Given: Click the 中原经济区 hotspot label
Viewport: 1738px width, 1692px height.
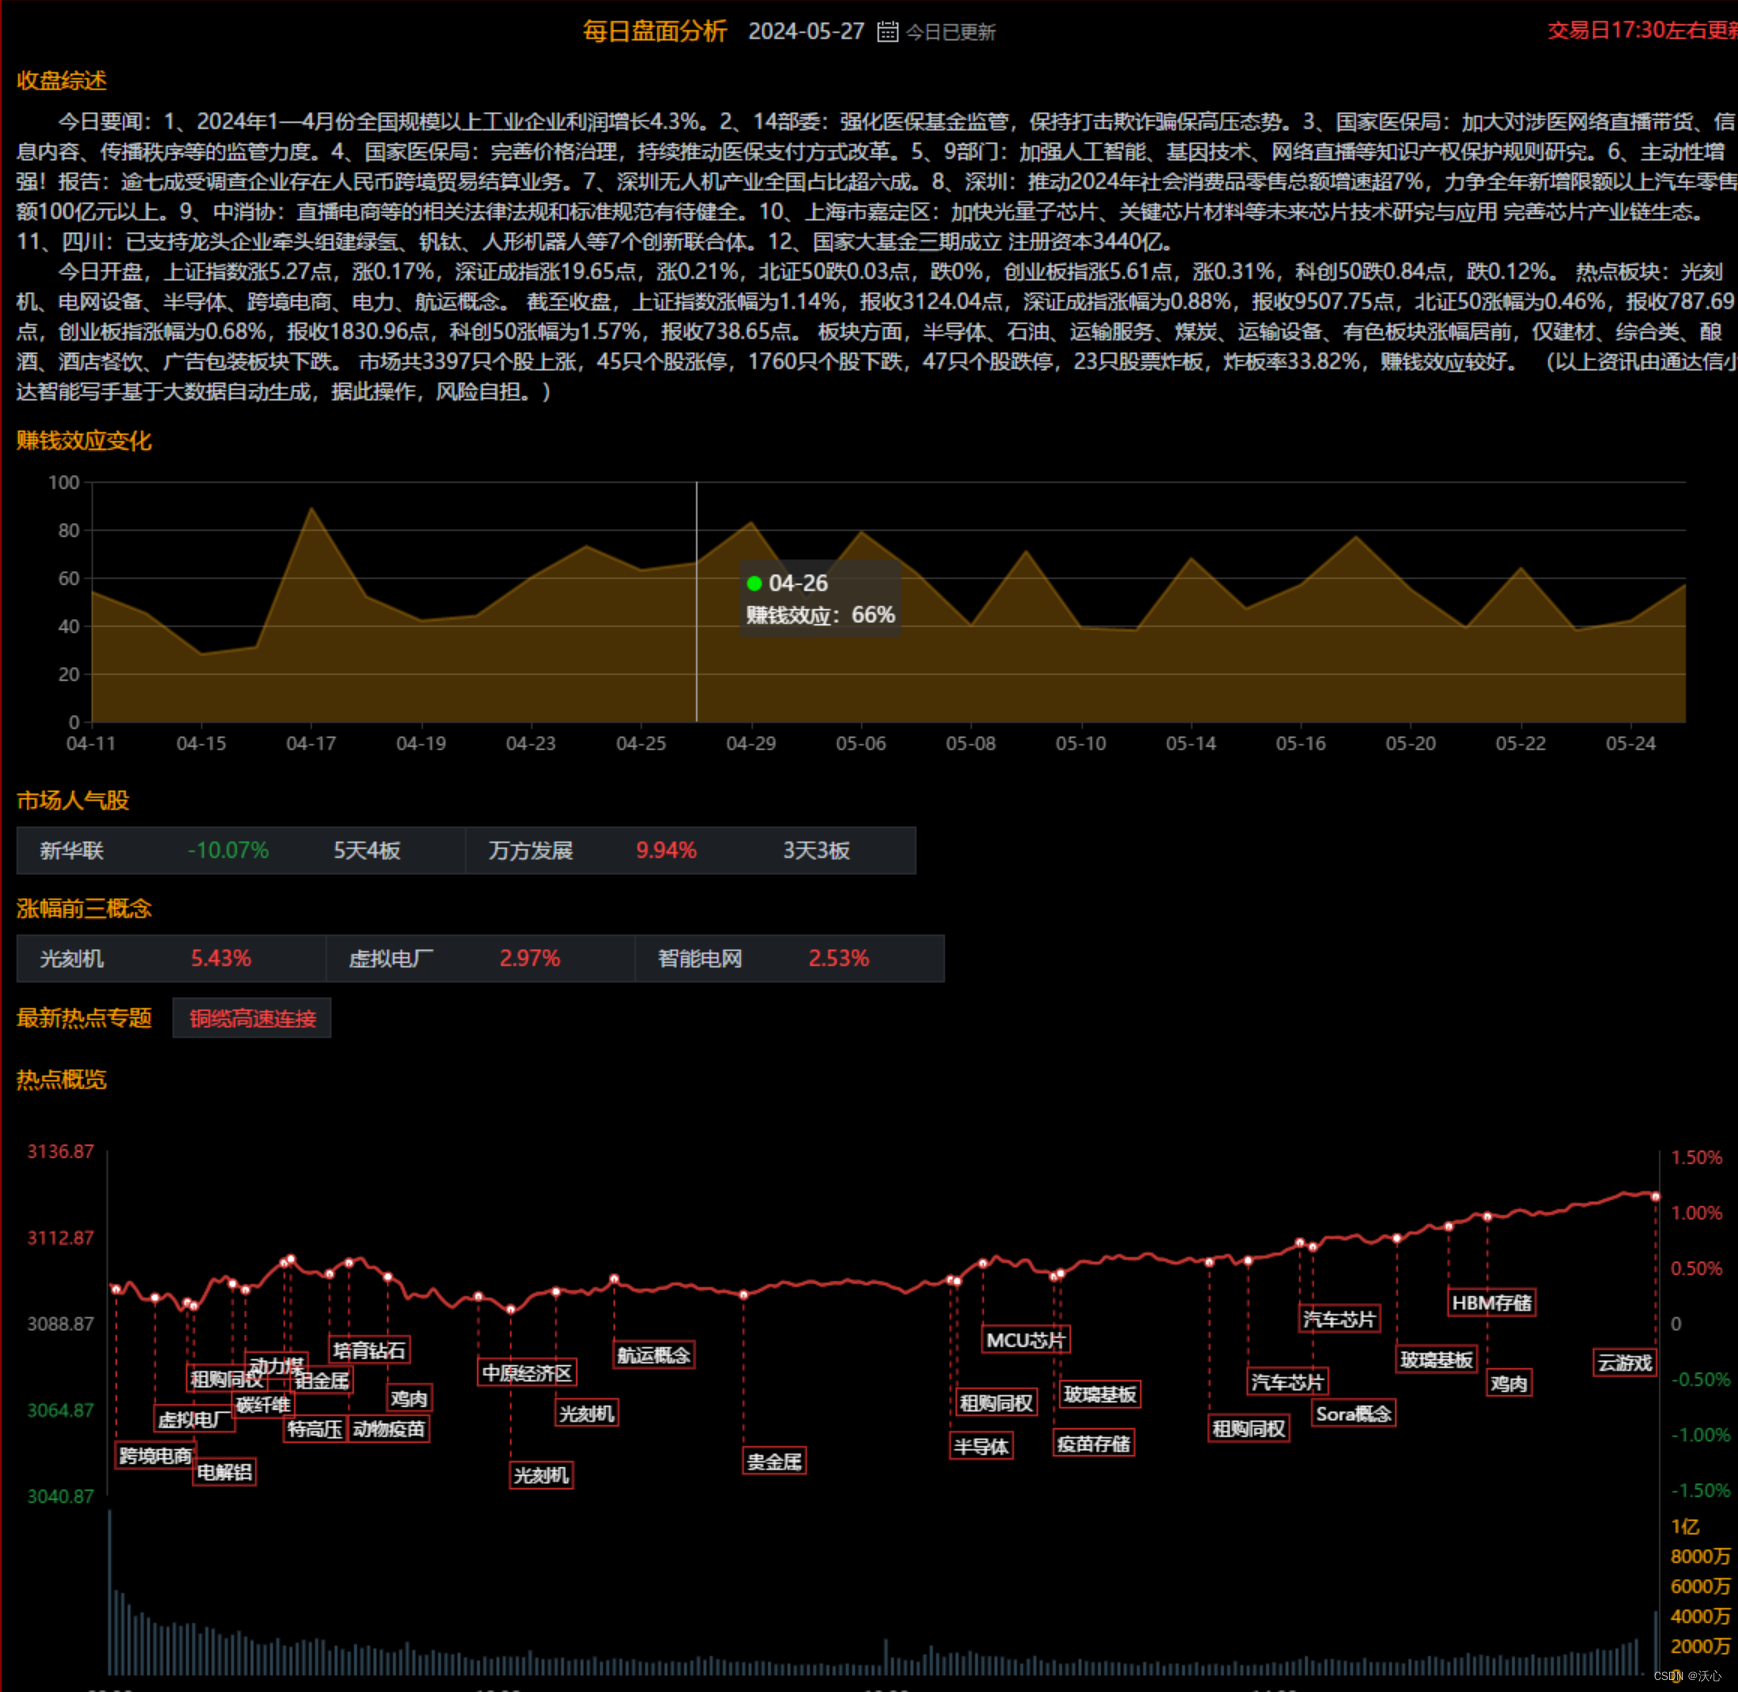Looking at the screenshot, I should coord(527,1373).
